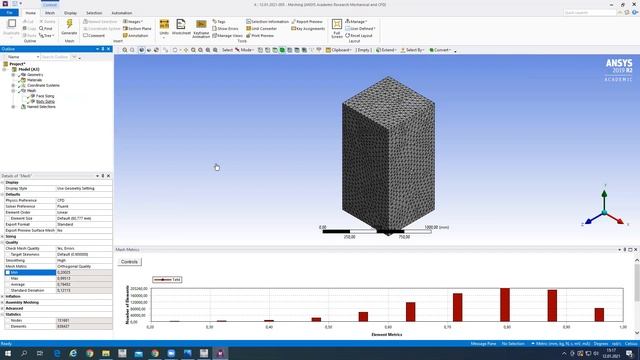The image size is (640, 360).
Task: Open the File menu
Action: (x=9, y=13)
